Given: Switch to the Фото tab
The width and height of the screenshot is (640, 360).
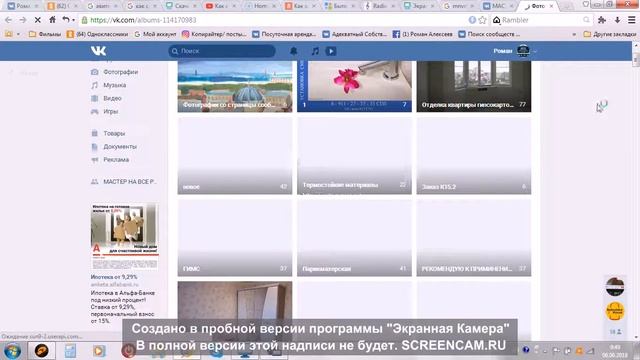Looking at the screenshot, I should coord(538,6).
